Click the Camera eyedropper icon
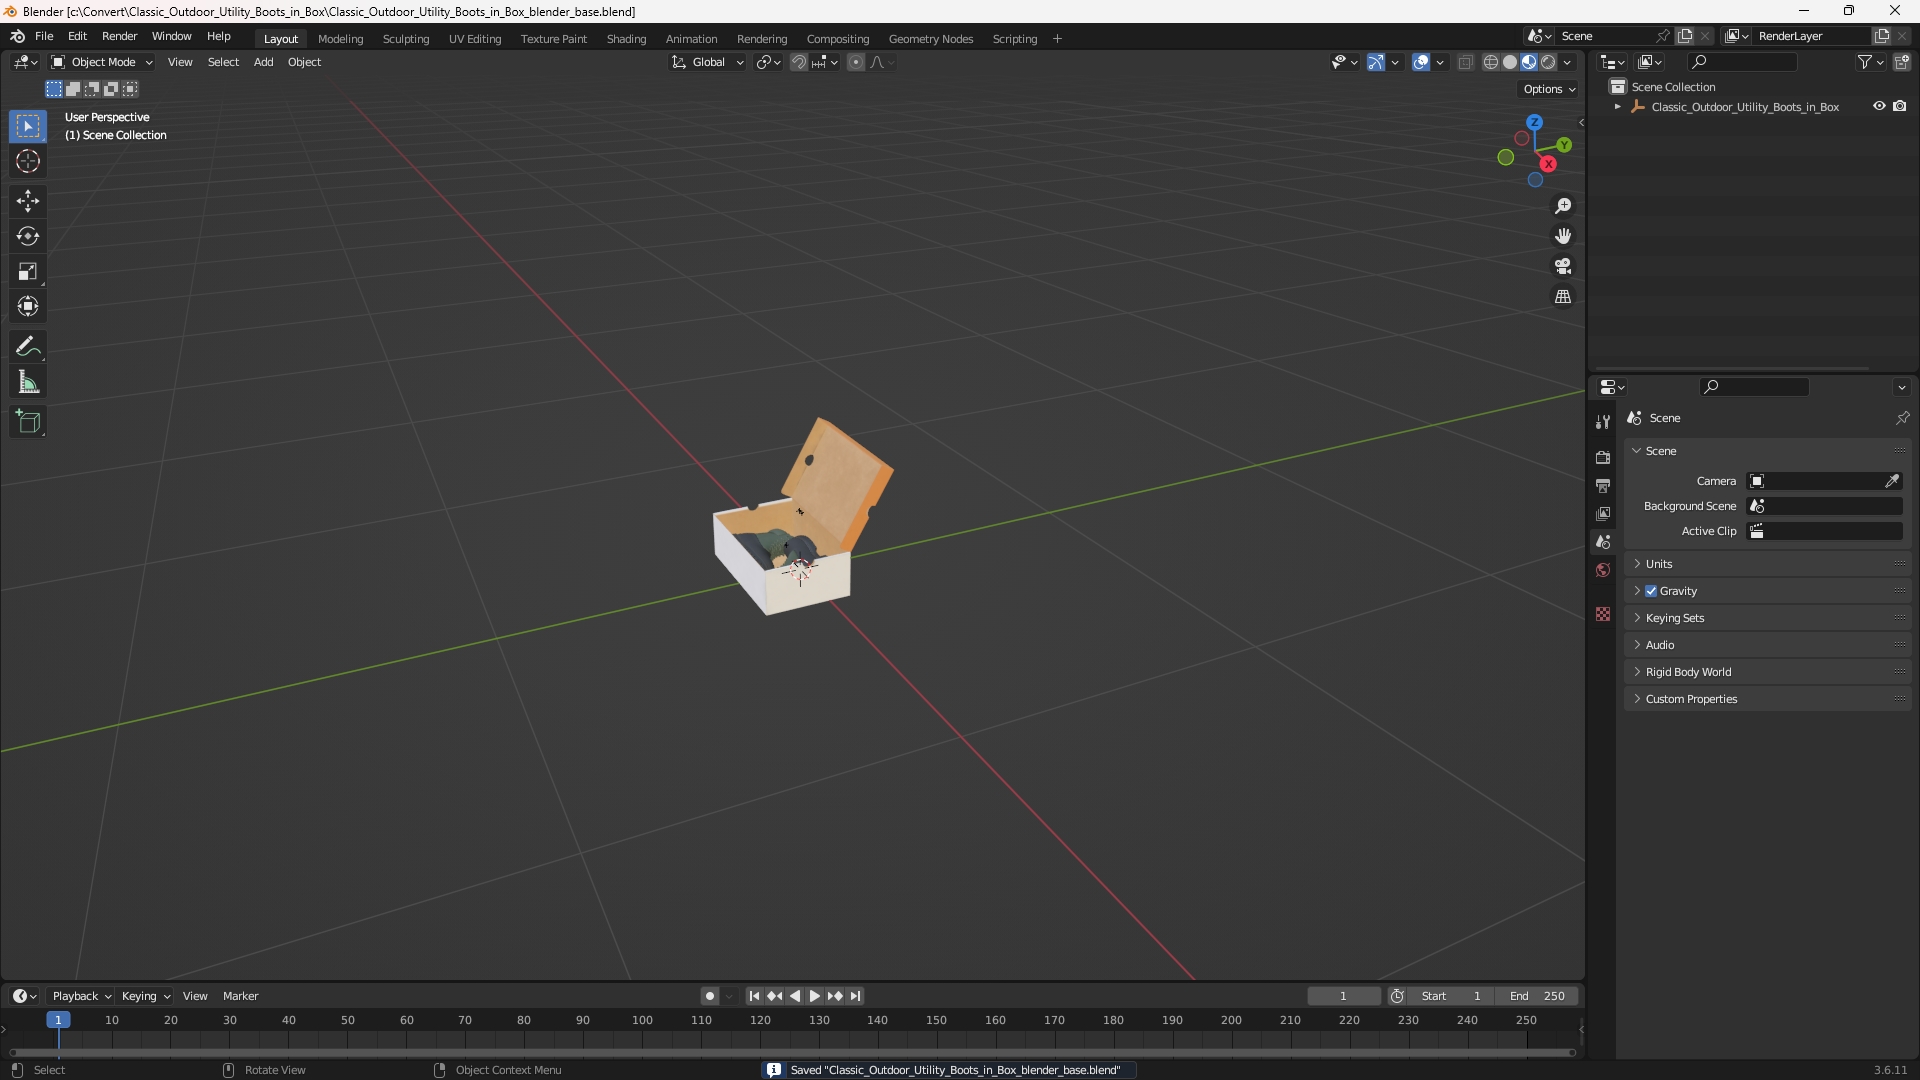Screen dimensions: 1920x1080 tap(1892, 481)
